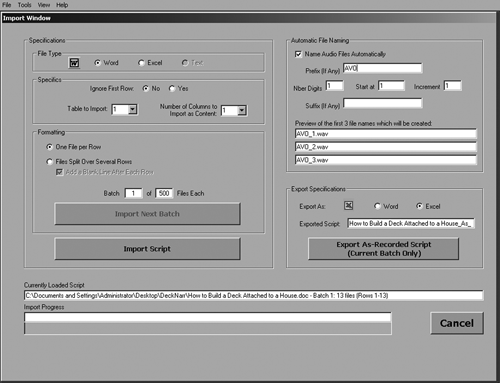Toggle Name Audio Files Automatically checkbox

(x=298, y=54)
